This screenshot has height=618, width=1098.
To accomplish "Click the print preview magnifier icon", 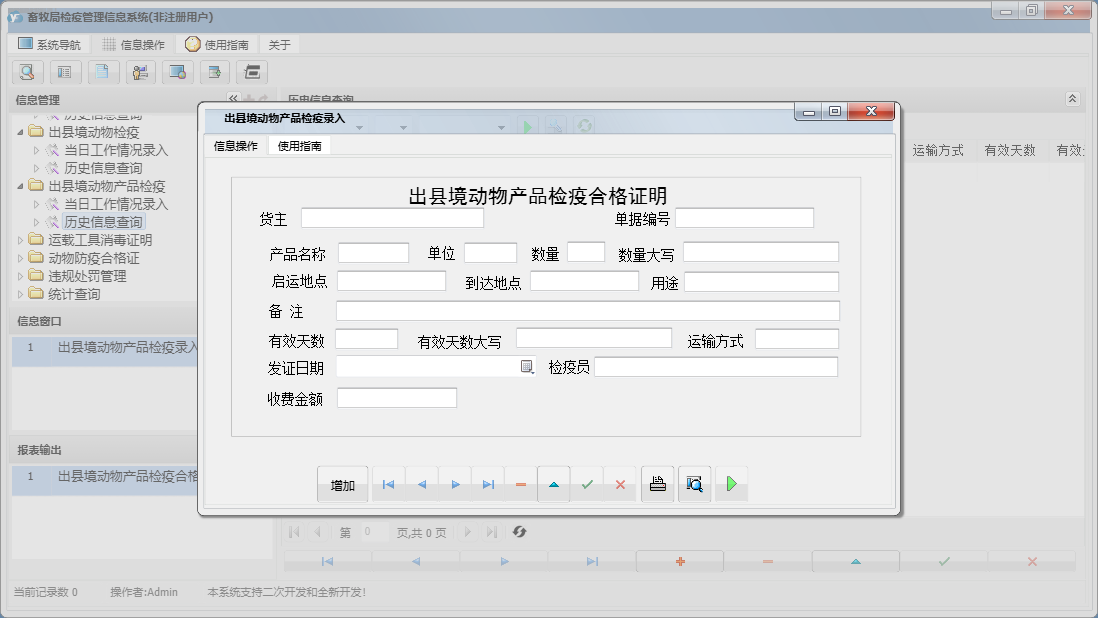I will pyautogui.click(x=694, y=484).
